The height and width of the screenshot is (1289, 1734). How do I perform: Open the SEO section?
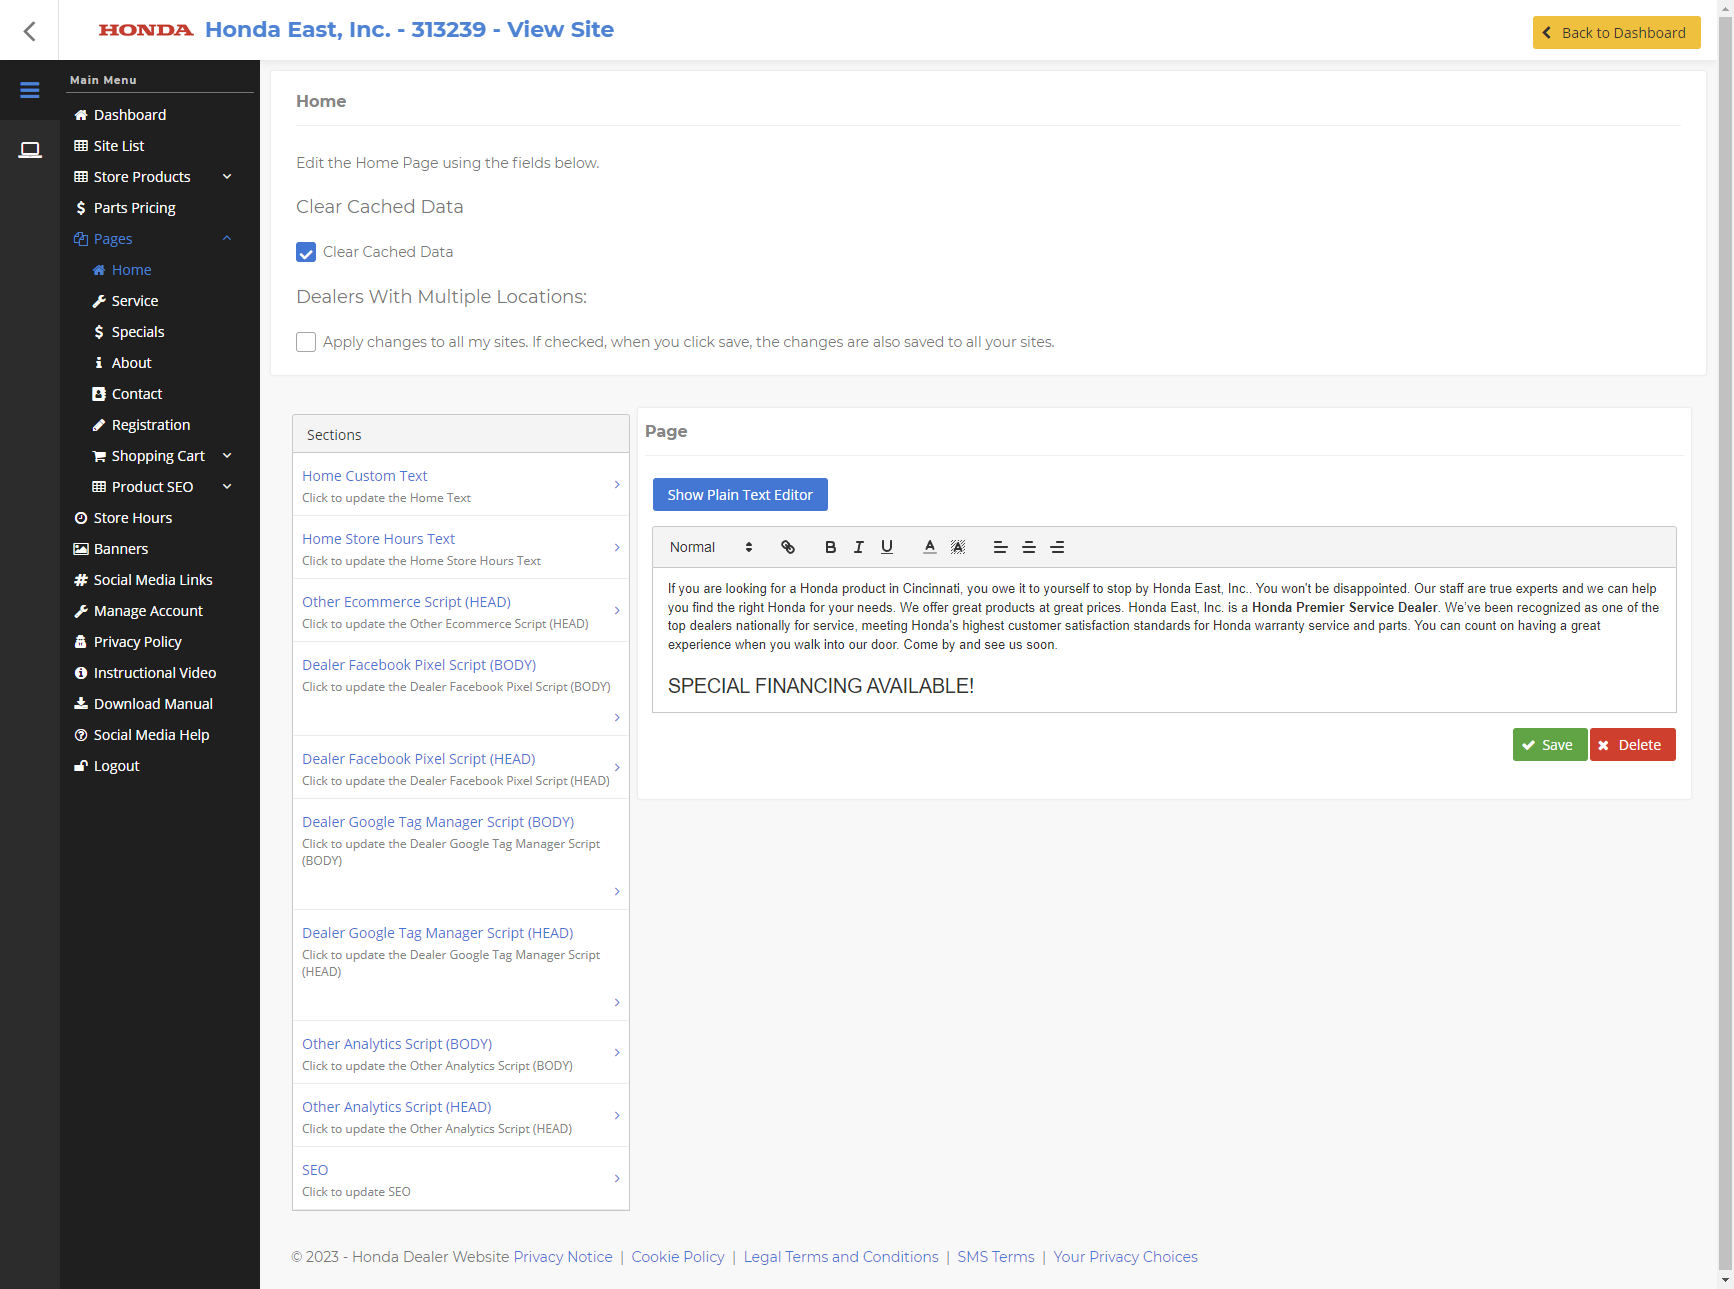461,1179
